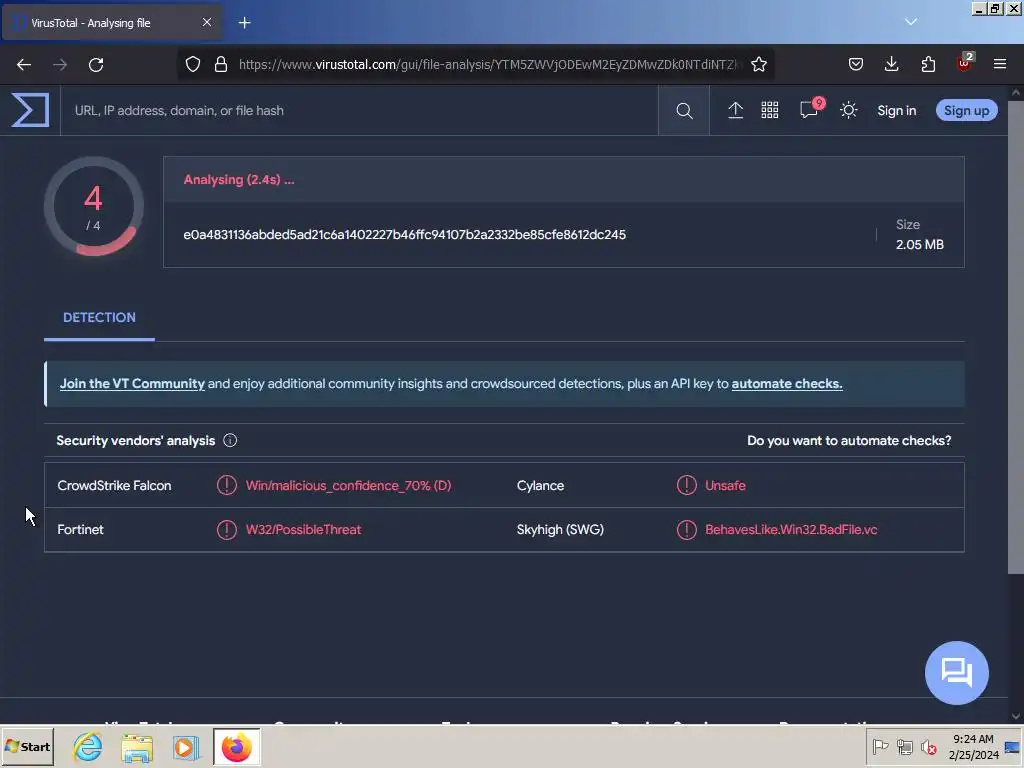
Task: Open the upload file arrow icon
Action: click(735, 110)
